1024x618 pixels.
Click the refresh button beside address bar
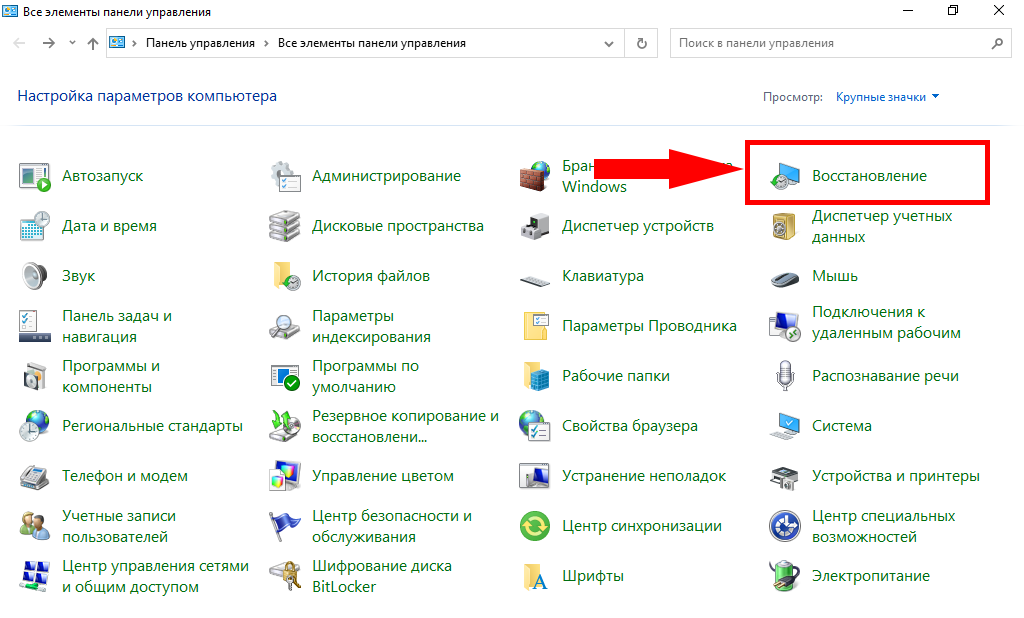click(641, 44)
